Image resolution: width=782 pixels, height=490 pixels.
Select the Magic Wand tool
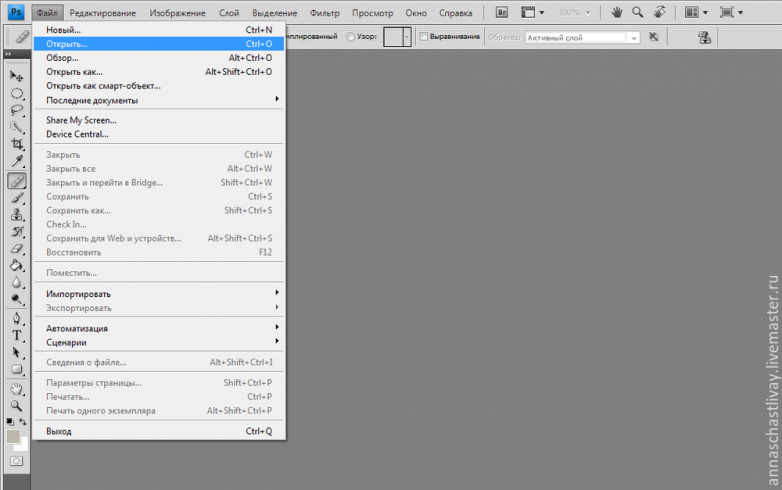tap(16, 127)
